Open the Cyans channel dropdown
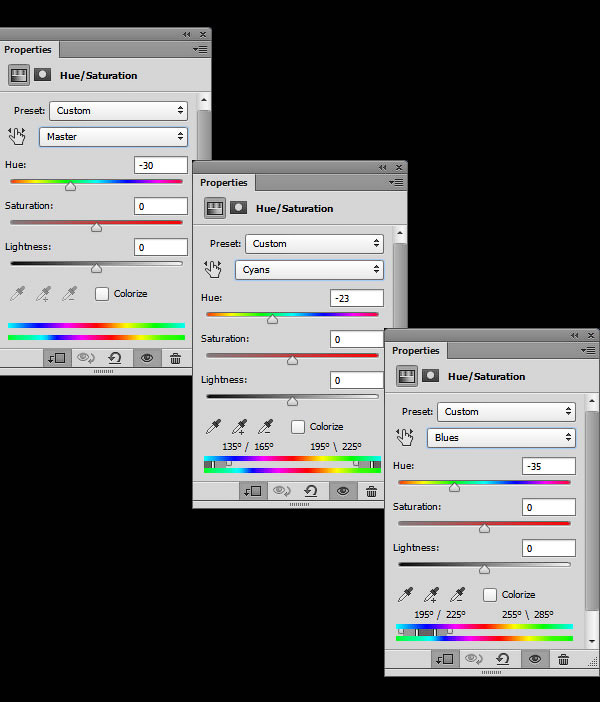 pyautogui.click(x=309, y=270)
